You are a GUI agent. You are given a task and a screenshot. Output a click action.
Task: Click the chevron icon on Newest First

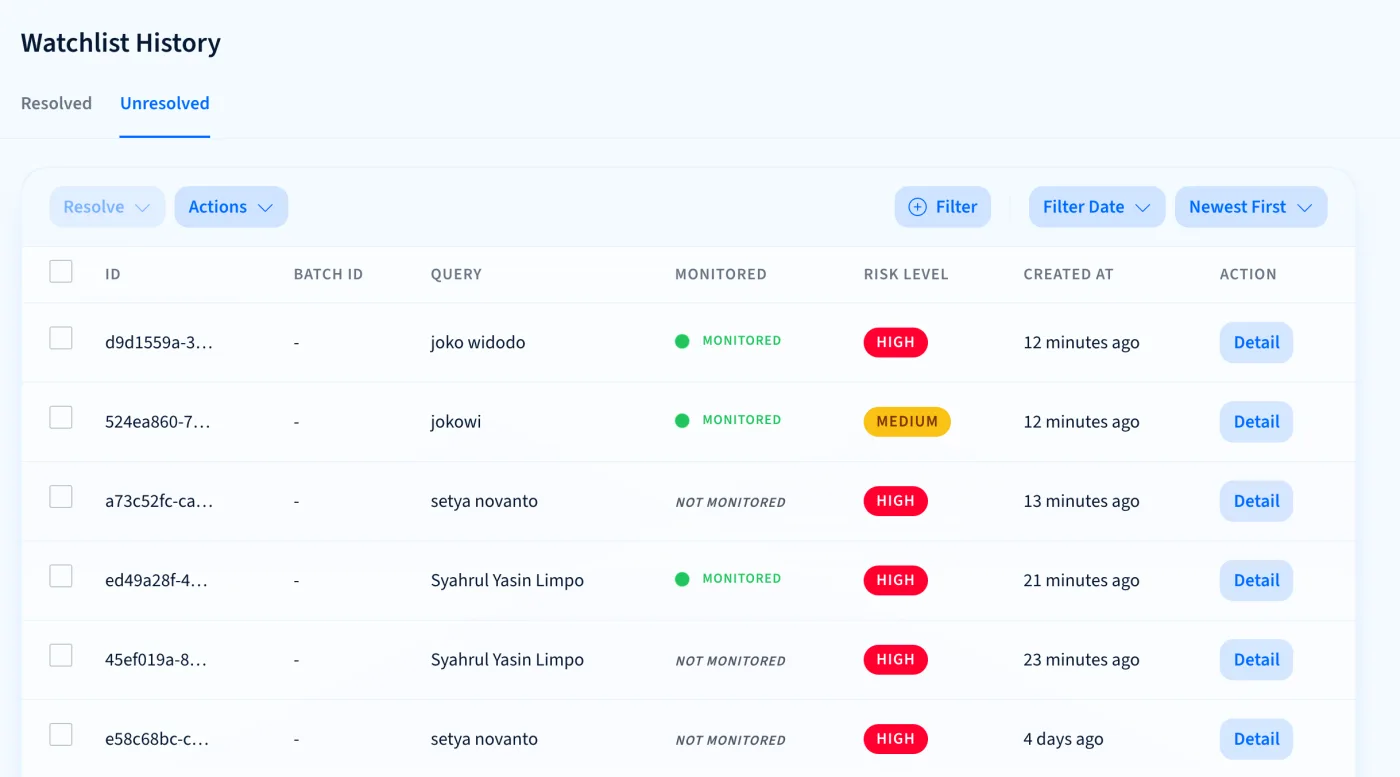click(1304, 208)
